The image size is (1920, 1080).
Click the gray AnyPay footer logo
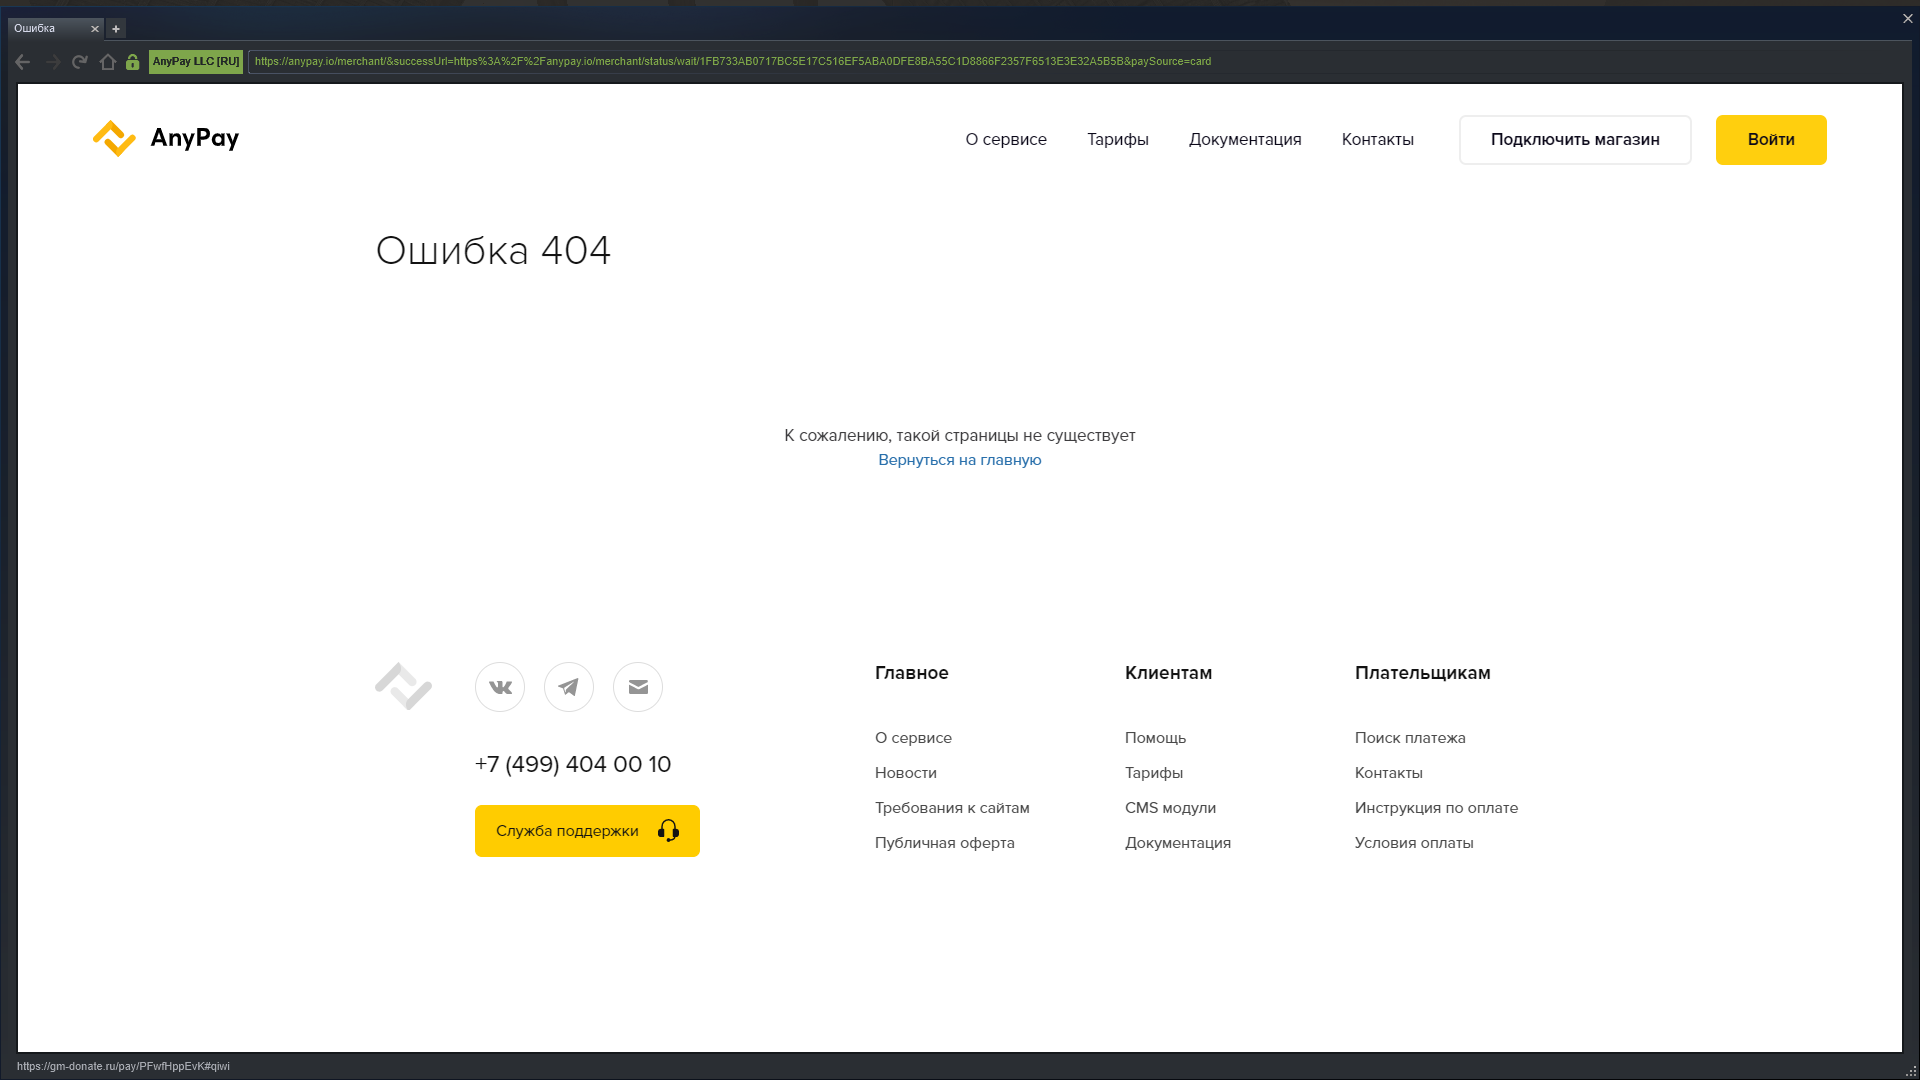[x=403, y=687]
